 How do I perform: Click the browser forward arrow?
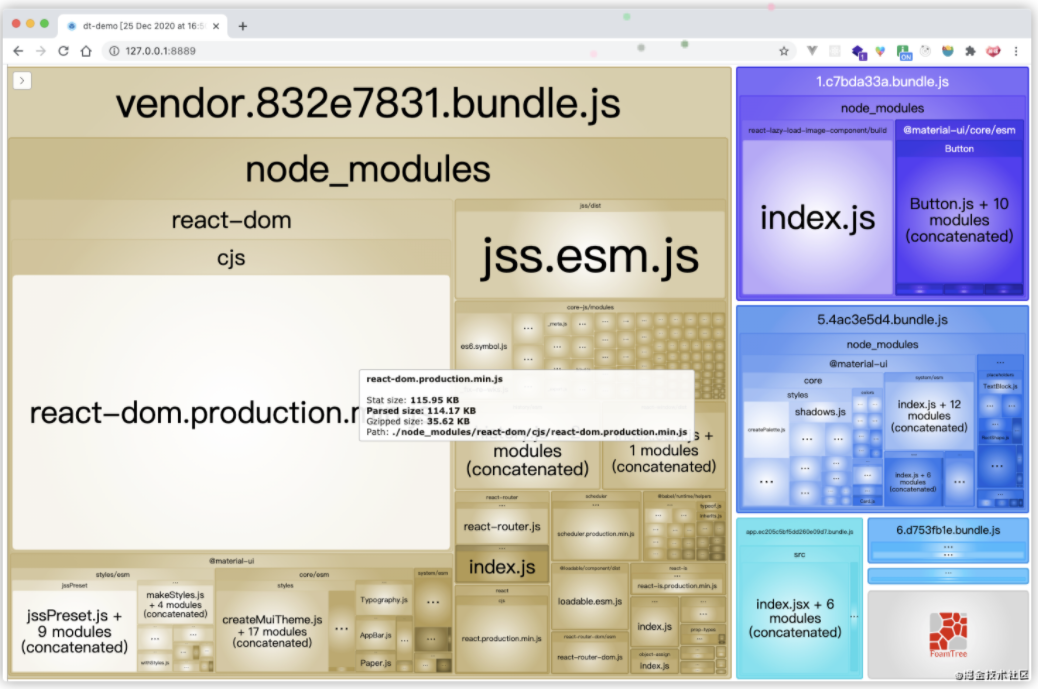pyautogui.click(x=40, y=51)
